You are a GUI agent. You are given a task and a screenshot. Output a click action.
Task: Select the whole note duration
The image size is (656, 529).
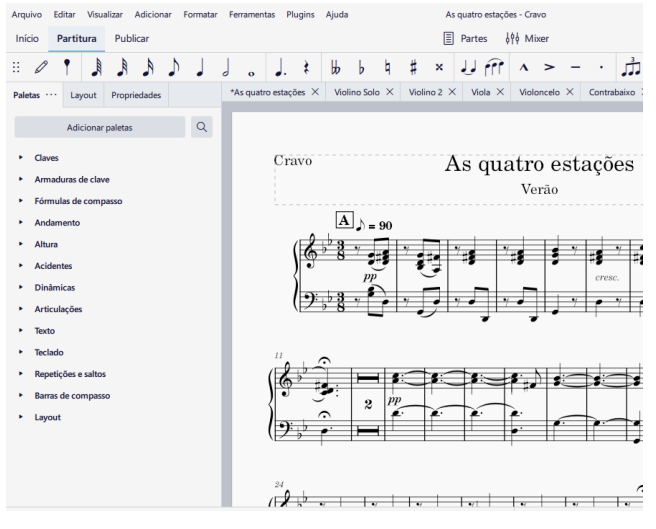(251, 74)
